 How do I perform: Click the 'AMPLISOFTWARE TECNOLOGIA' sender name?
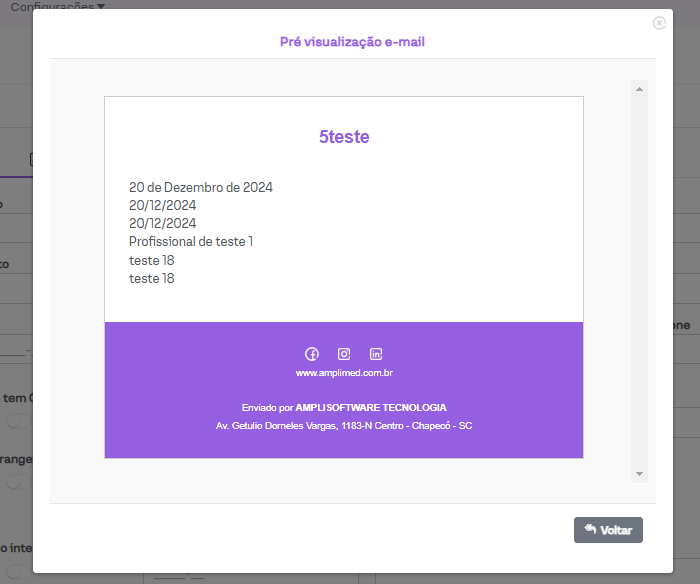(x=371, y=408)
